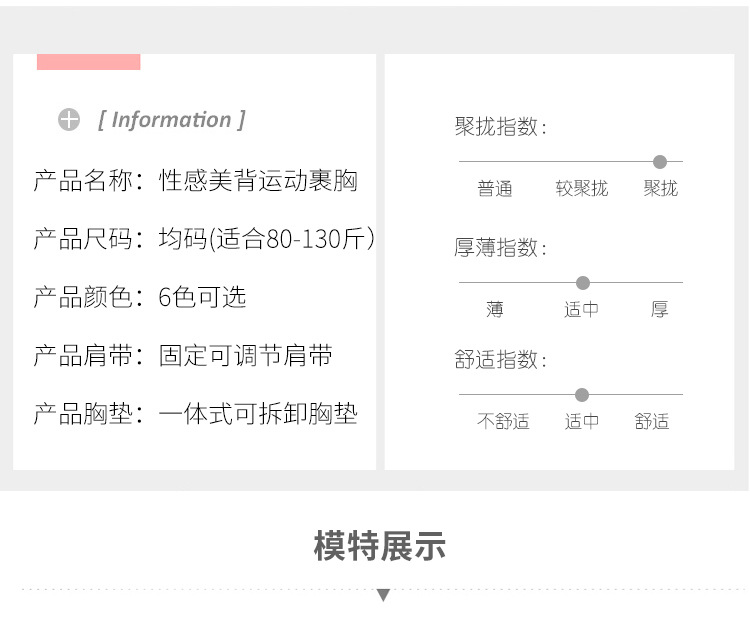Click the 聚拢指数 slider handle

coord(660,162)
